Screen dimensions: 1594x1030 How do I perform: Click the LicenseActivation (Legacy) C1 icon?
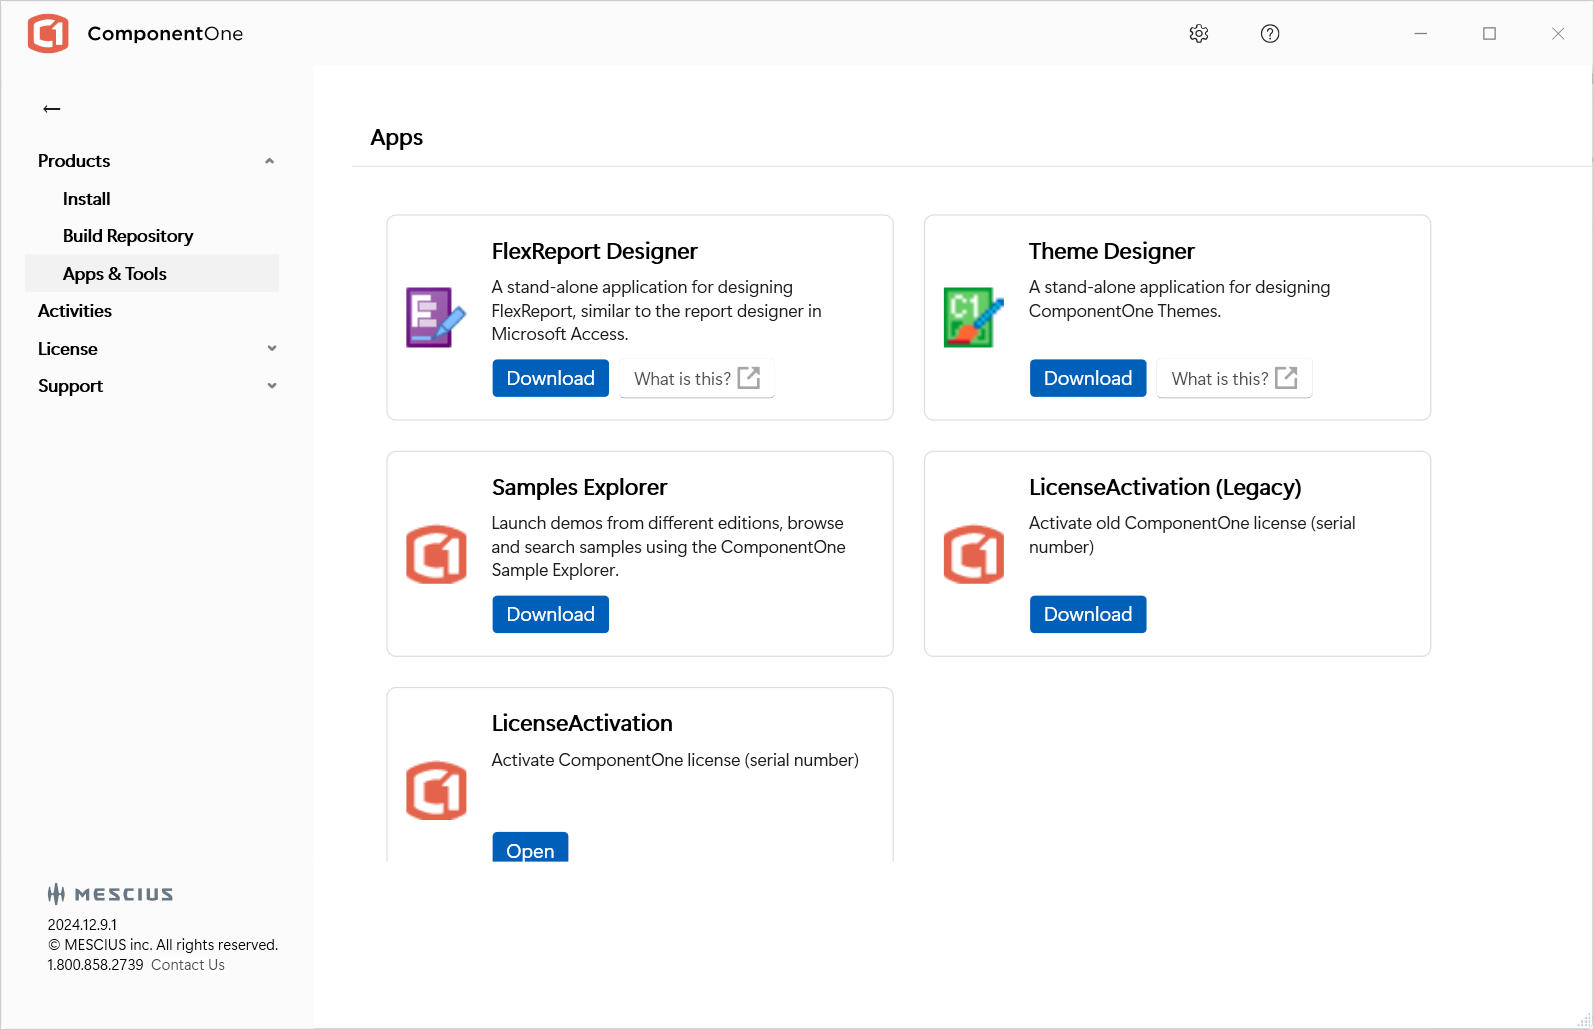click(x=973, y=554)
